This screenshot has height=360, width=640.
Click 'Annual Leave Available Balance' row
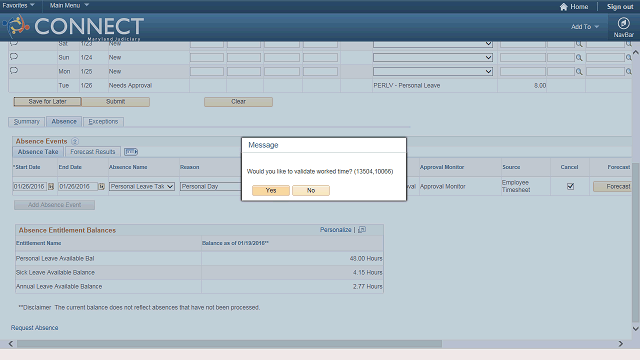[x=199, y=287]
